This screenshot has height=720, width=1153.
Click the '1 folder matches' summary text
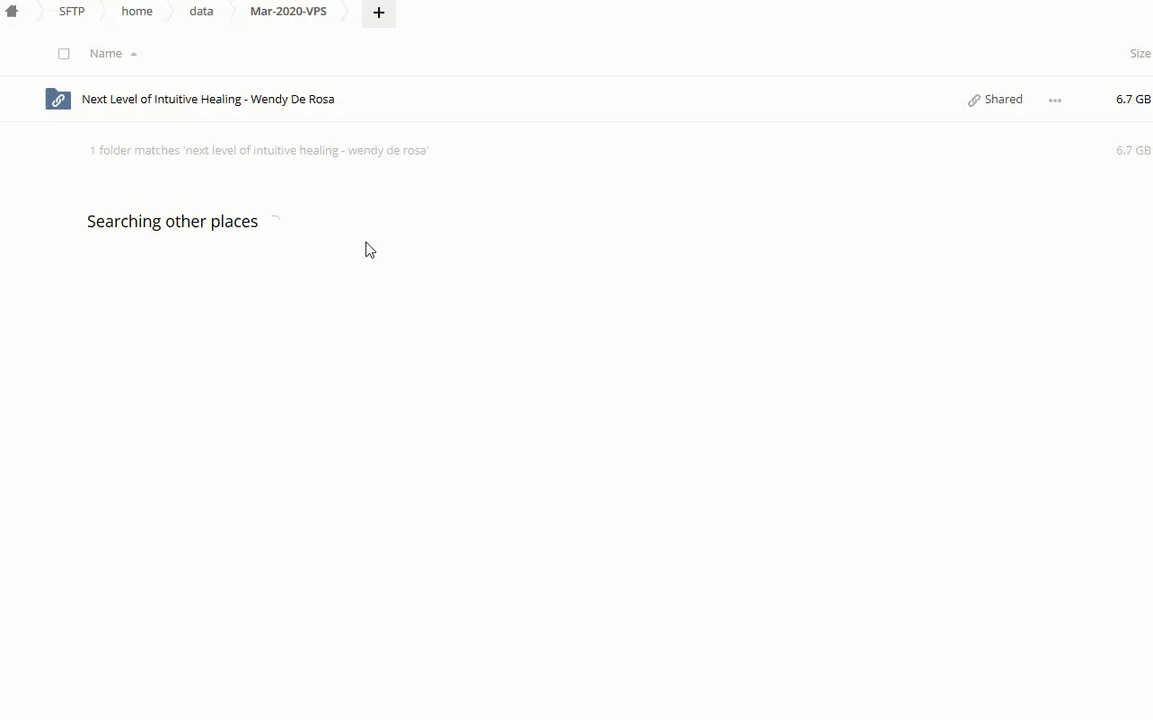point(259,150)
